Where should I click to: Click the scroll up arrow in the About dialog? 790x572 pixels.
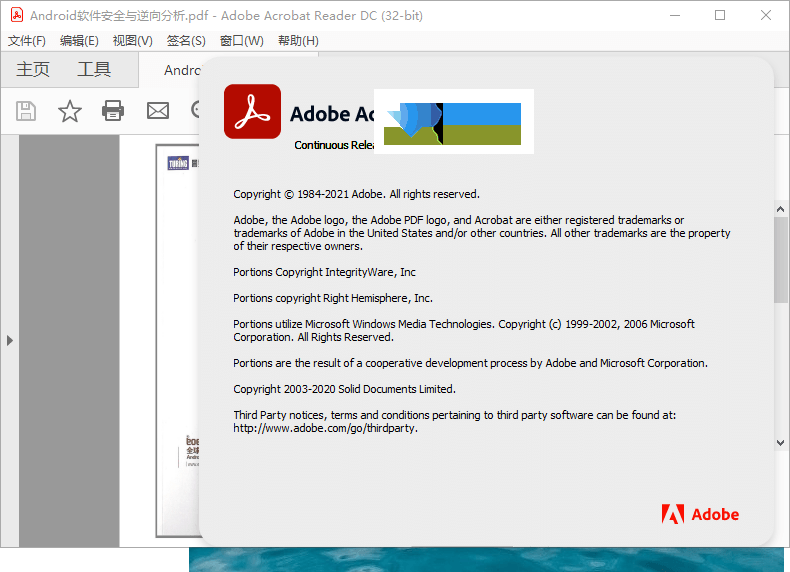click(x=780, y=209)
